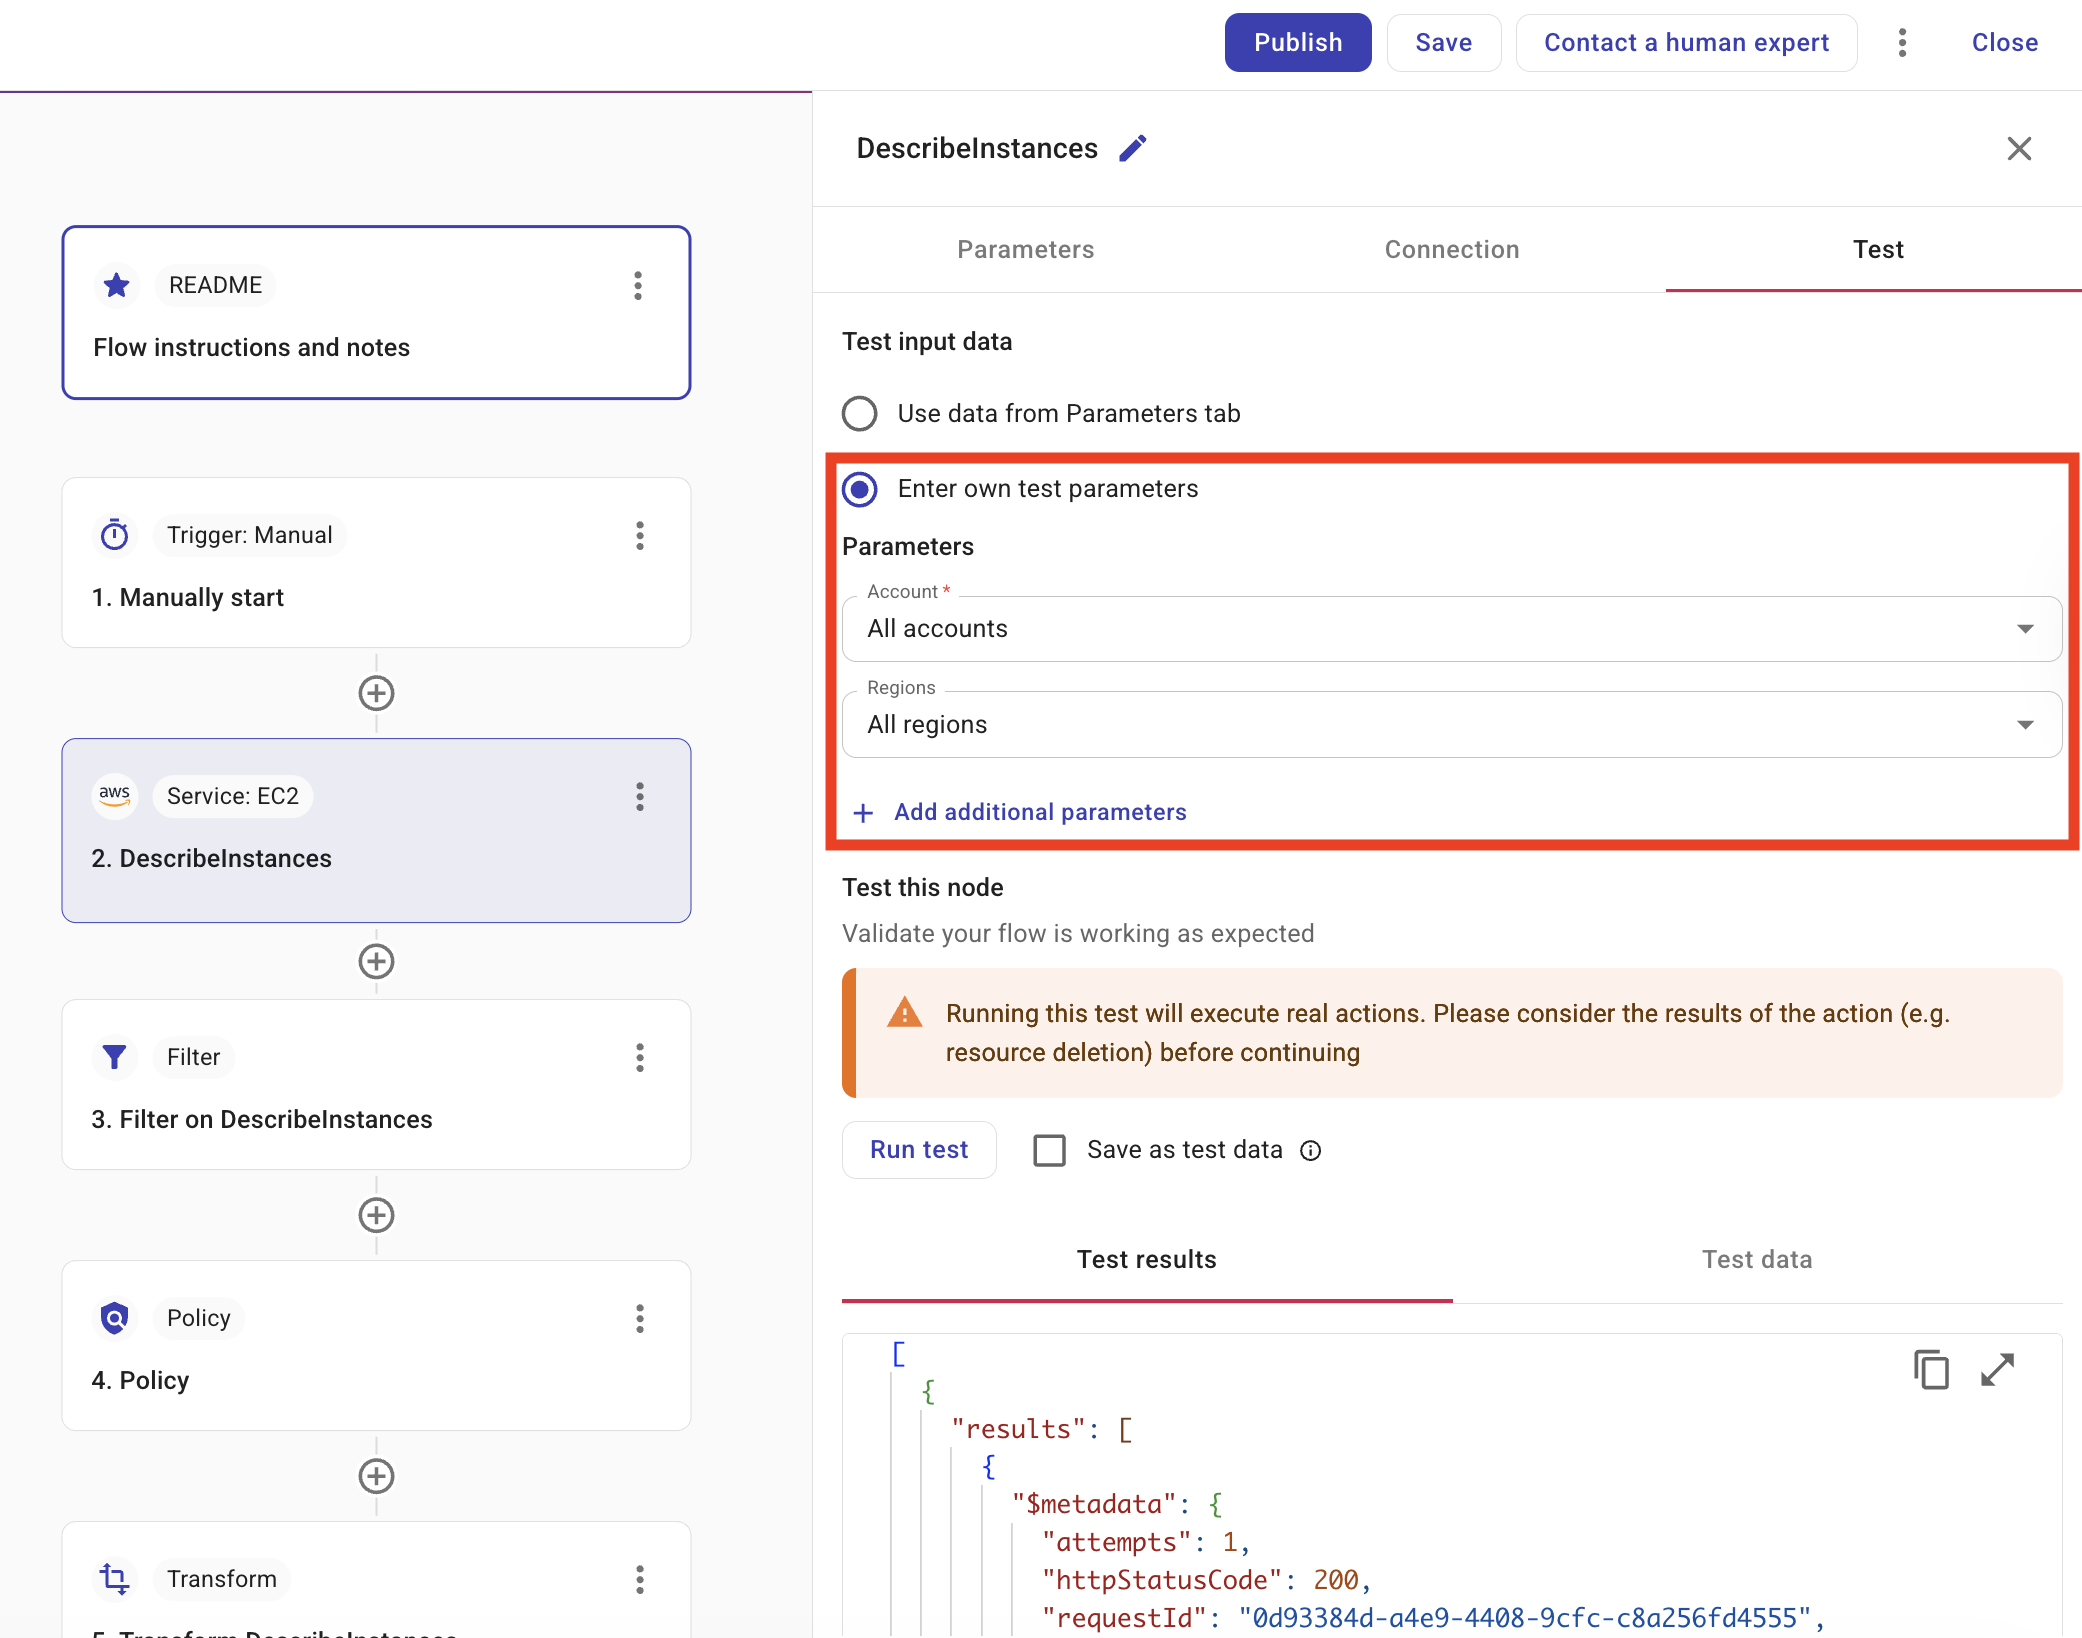Open the more options menu next to Contact a human expert

[x=1902, y=42]
